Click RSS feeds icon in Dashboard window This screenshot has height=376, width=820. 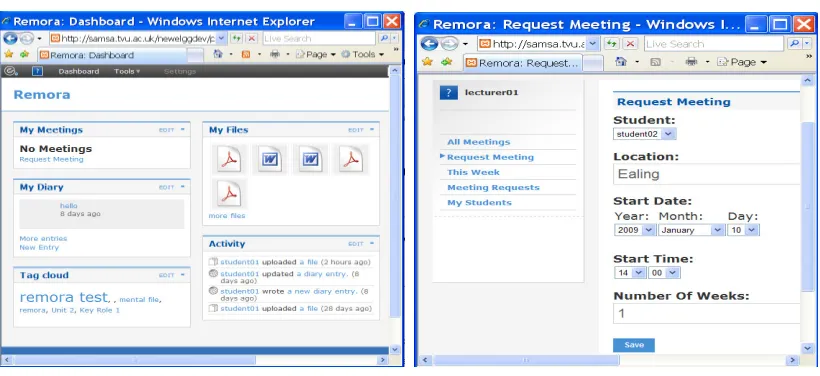(246, 54)
